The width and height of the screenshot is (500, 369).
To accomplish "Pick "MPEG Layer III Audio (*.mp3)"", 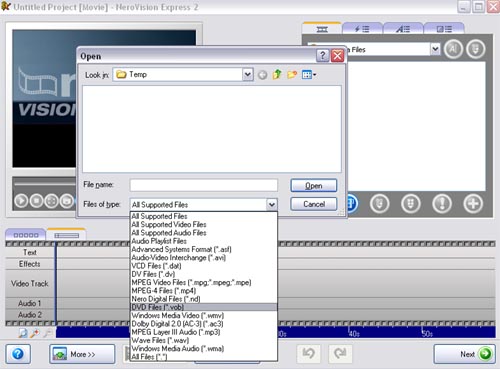I will pos(204,332).
